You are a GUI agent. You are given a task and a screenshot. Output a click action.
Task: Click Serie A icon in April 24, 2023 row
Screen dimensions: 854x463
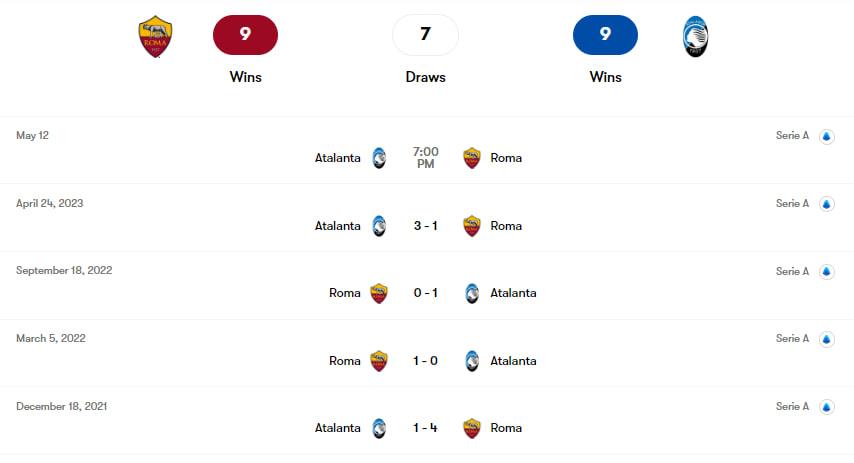[x=827, y=204]
